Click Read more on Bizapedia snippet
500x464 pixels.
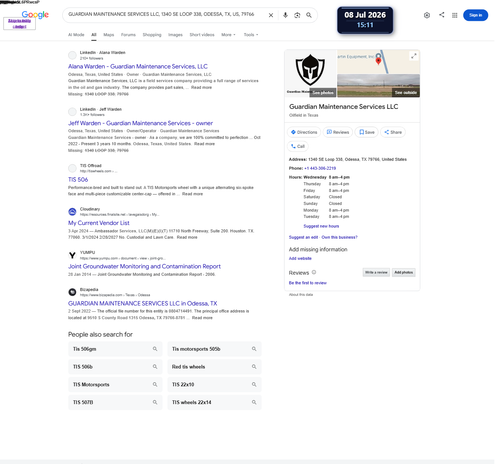click(x=202, y=318)
